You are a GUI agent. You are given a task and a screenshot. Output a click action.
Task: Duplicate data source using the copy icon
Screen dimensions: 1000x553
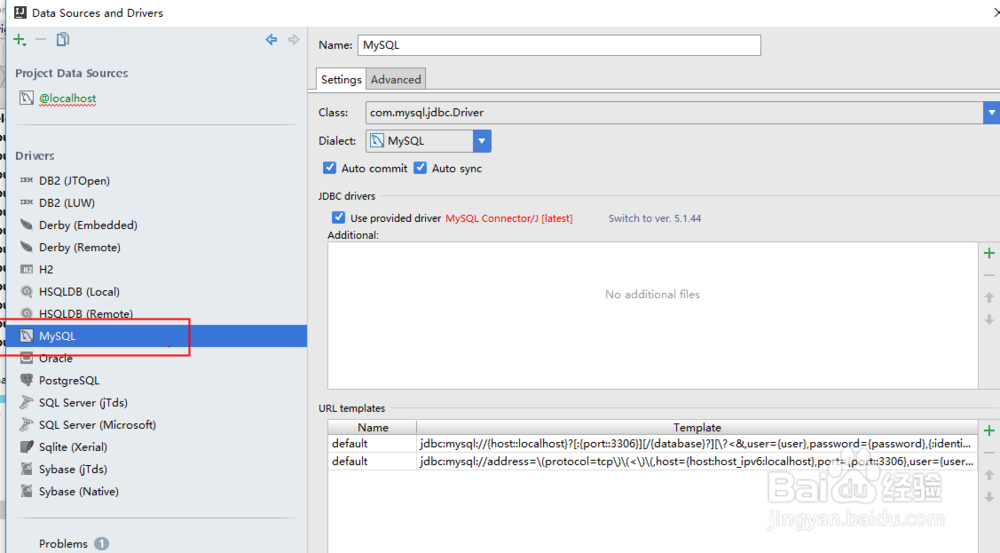pyautogui.click(x=62, y=40)
